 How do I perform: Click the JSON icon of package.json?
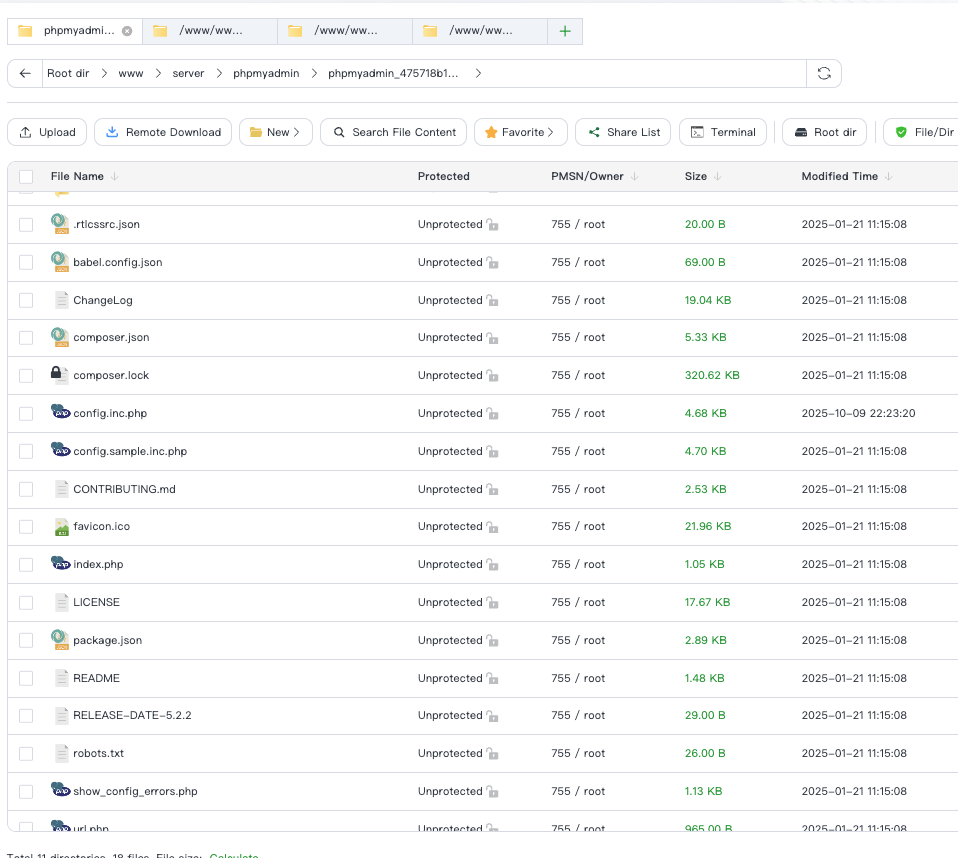[x=60, y=640]
